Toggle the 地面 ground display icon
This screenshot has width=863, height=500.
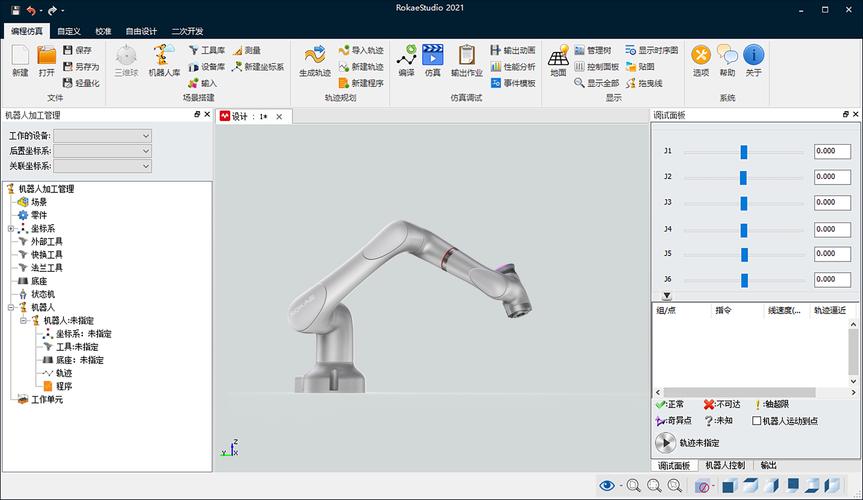point(558,61)
